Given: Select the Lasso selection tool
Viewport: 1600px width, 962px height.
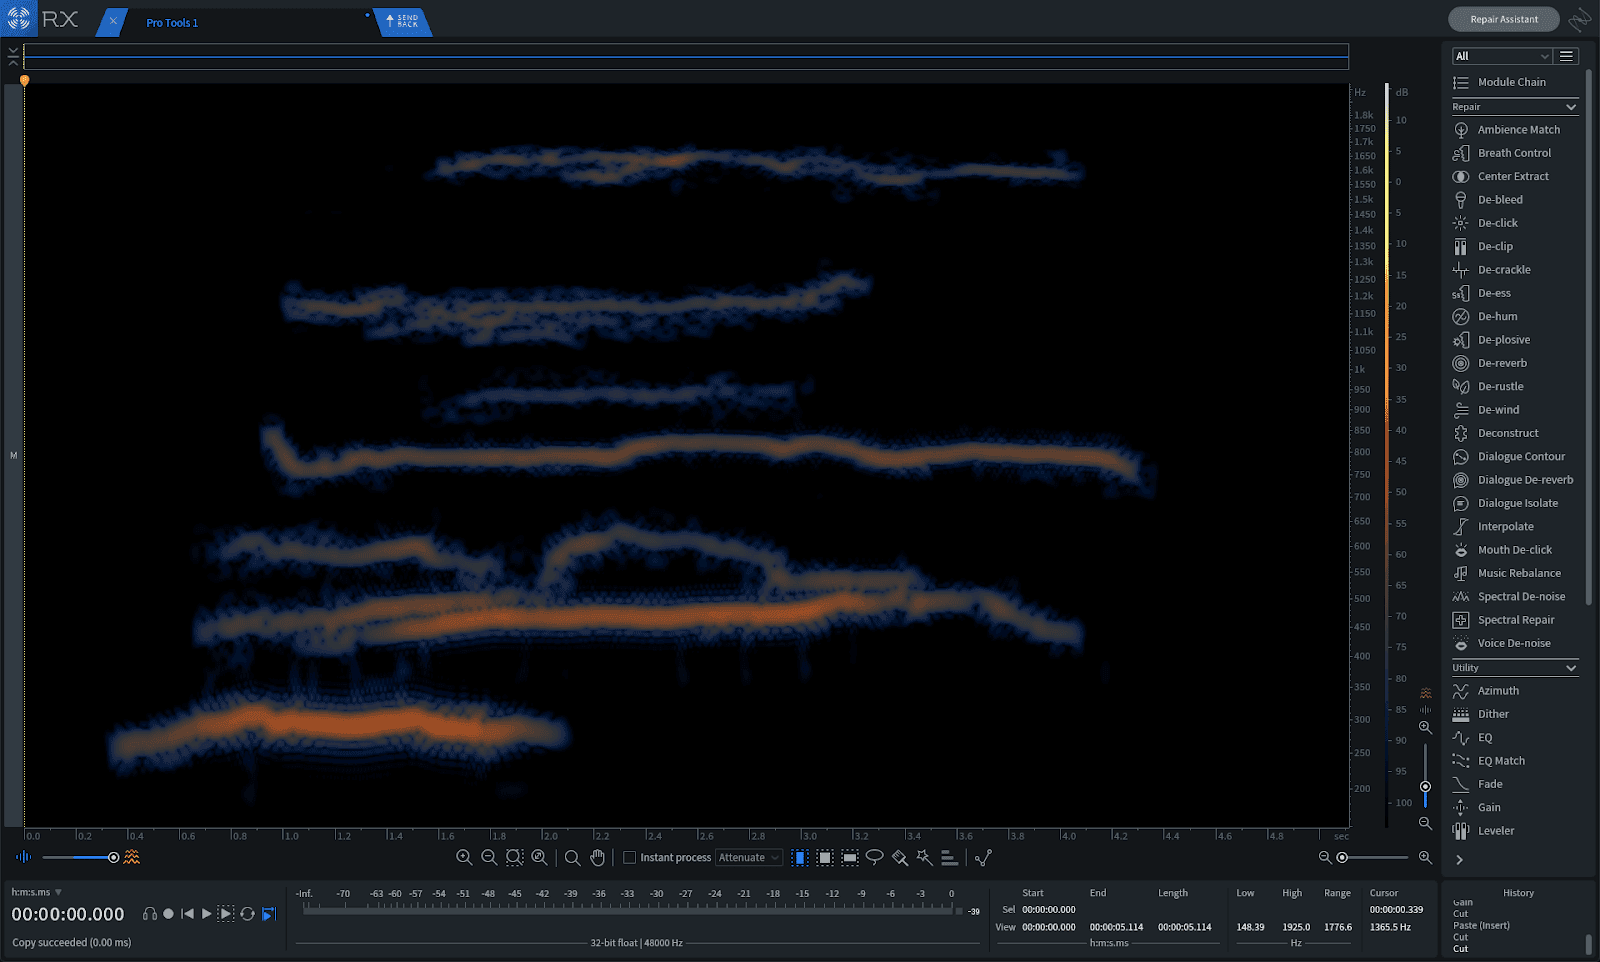Looking at the screenshot, I should click(874, 857).
